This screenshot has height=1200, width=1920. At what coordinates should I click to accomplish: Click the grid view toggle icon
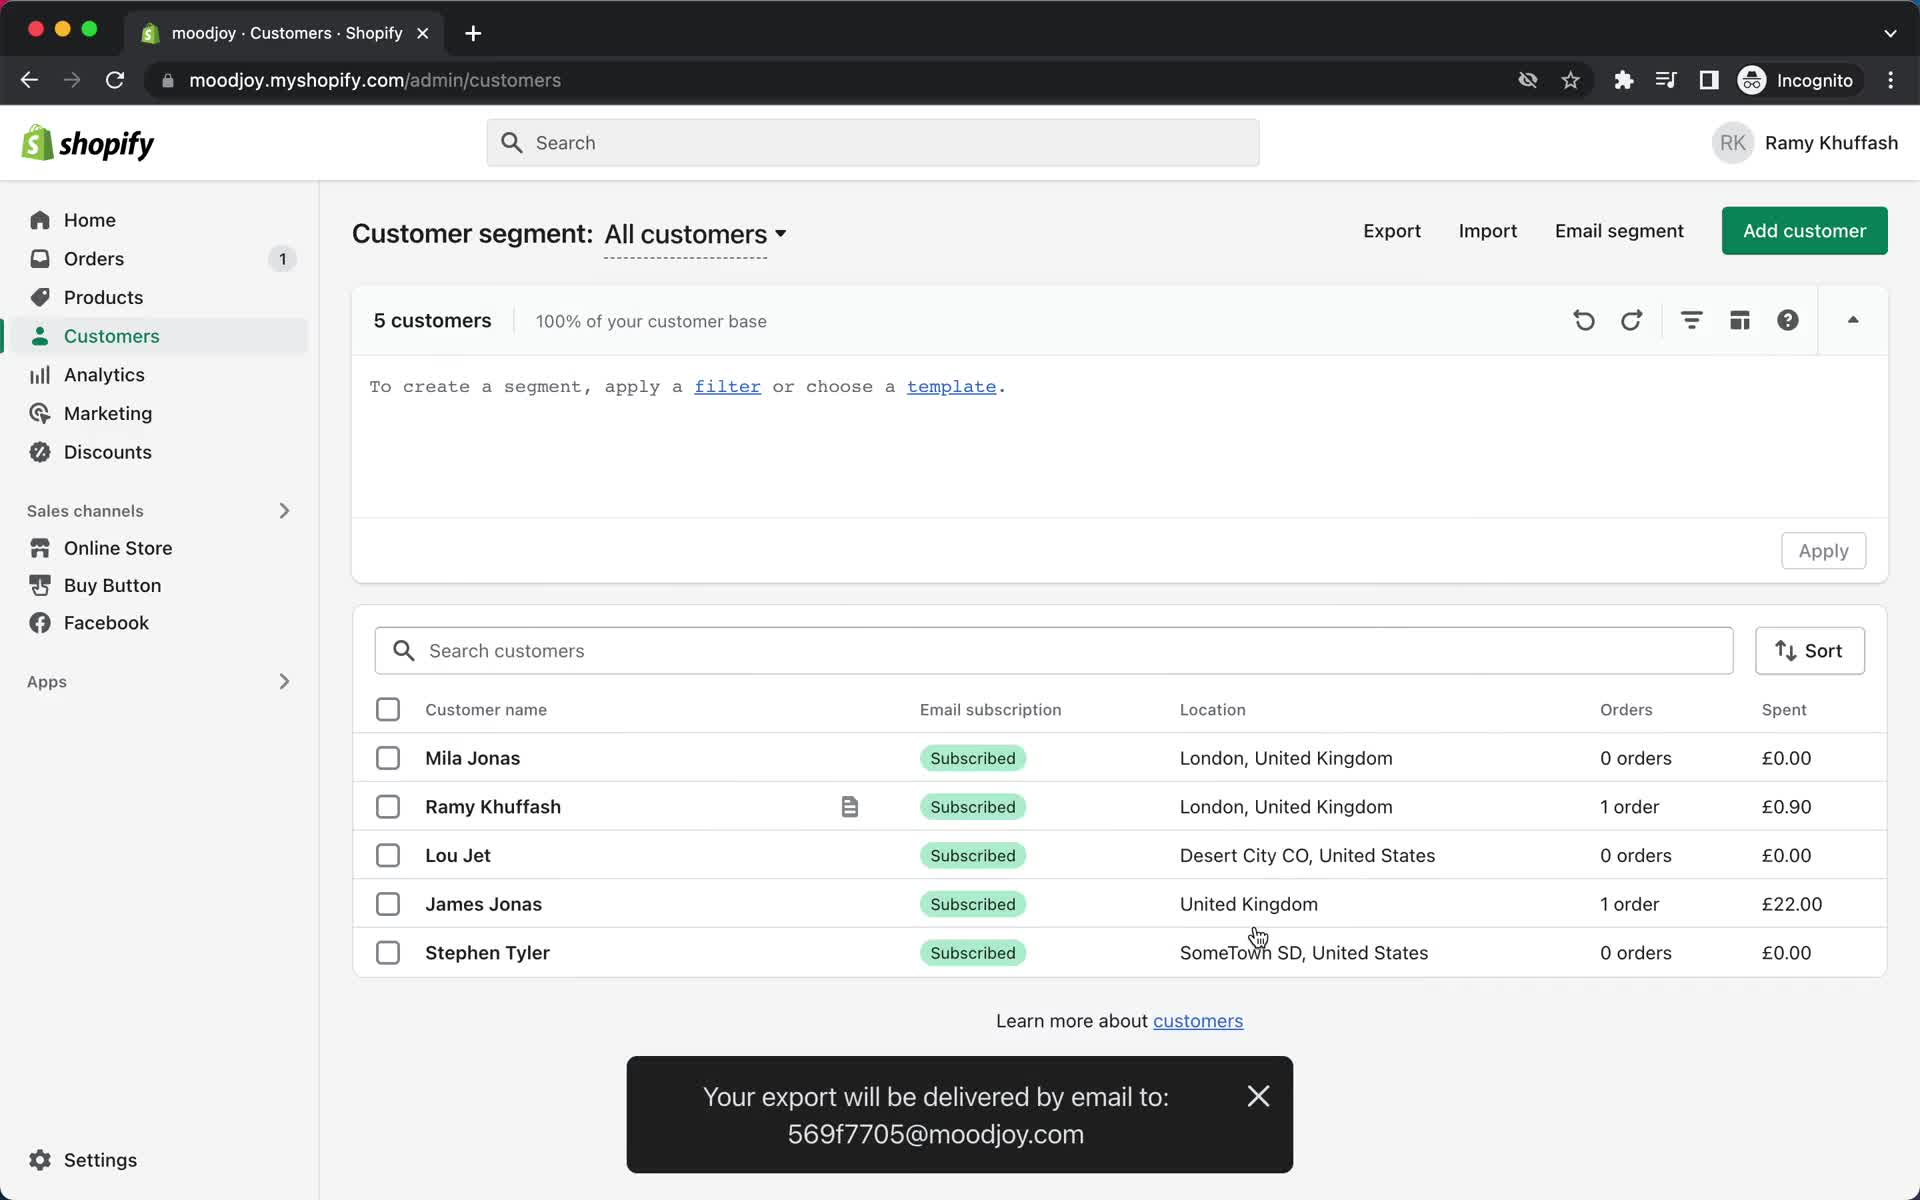pos(1739,321)
